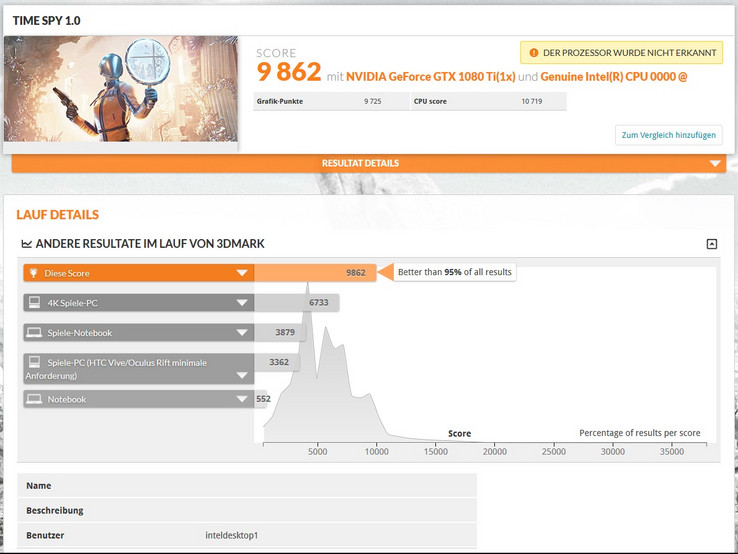Open the Spiele-PC HTC Vive dropdown arrow
The width and height of the screenshot is (738, 554).
pos(242,375)
